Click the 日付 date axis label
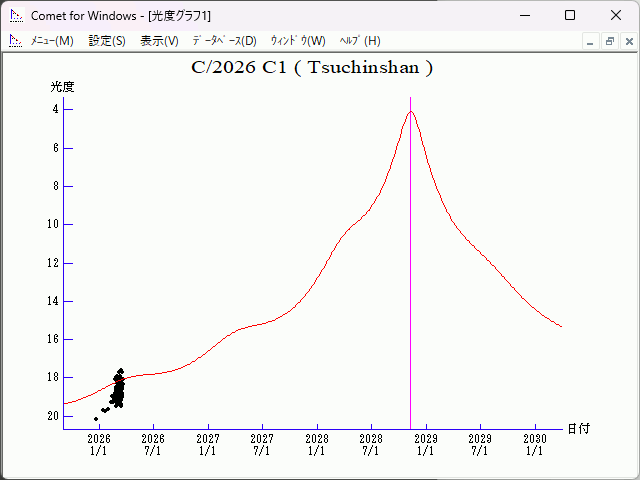640x480 pixels. click(x=578, y=428)
